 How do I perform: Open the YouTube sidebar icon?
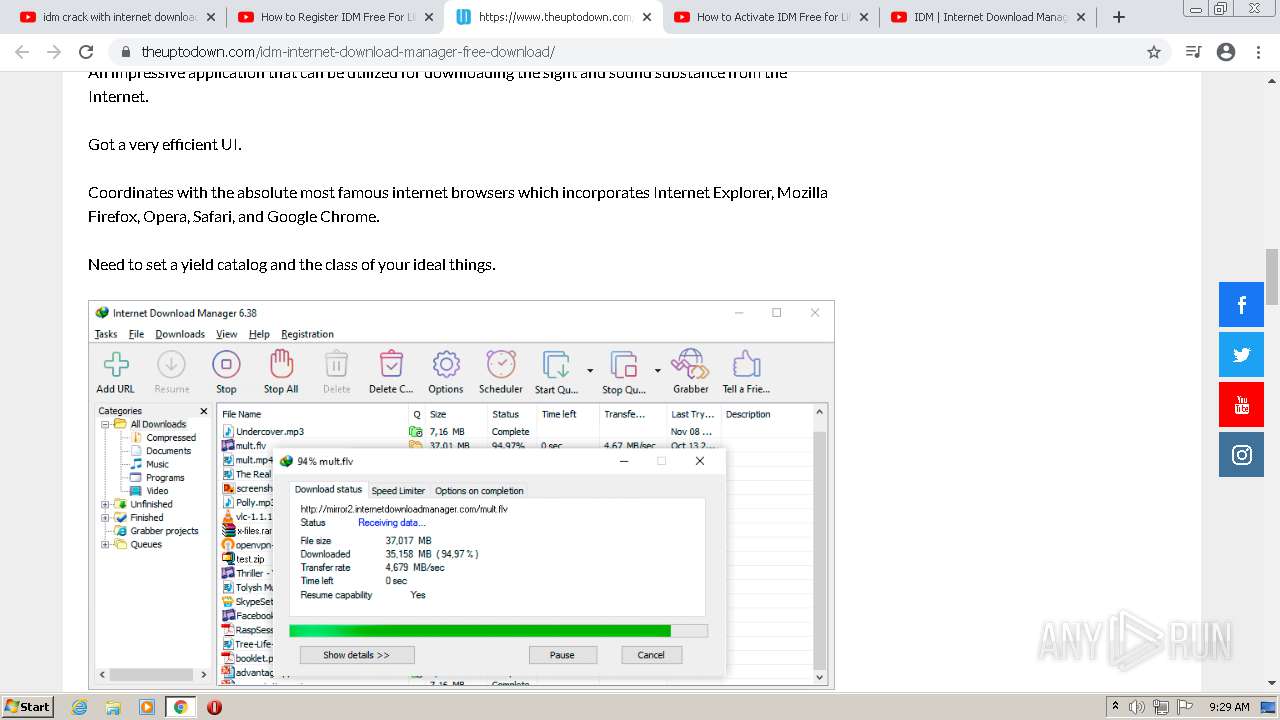click(1241, 405)
